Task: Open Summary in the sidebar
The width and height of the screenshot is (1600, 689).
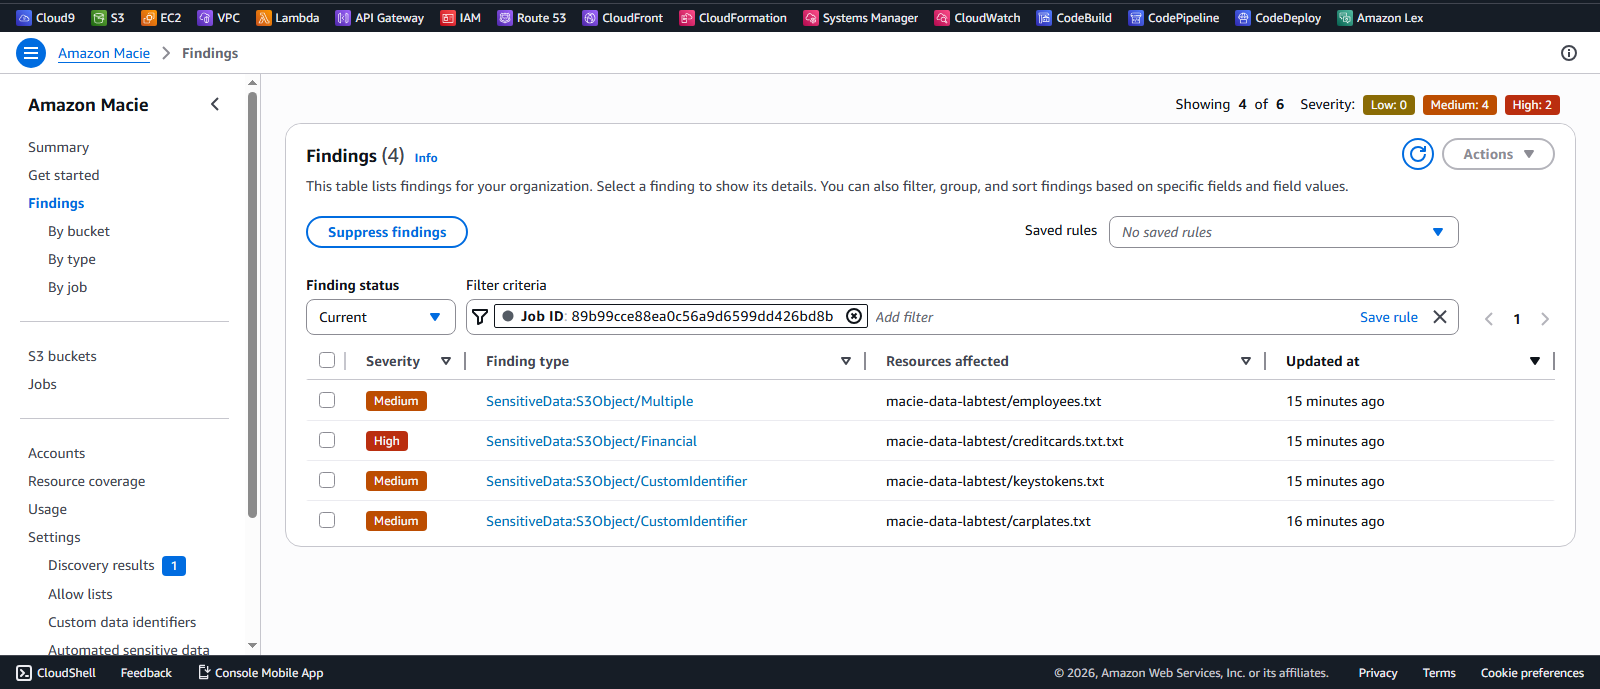Action: pyautogui.click(x=58, y=147)
